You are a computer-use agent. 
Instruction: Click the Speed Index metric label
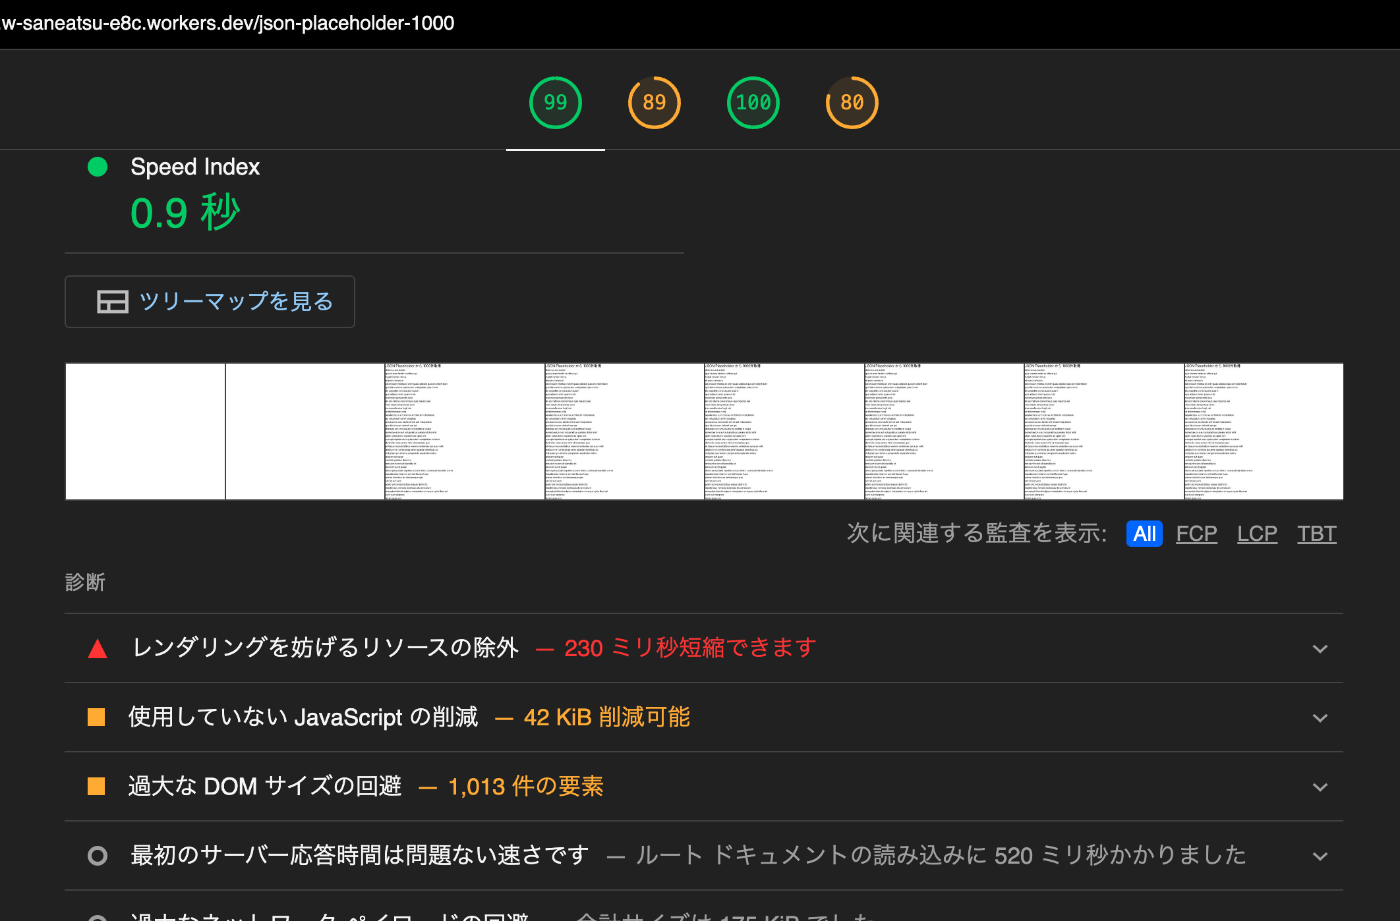(195, 167)
